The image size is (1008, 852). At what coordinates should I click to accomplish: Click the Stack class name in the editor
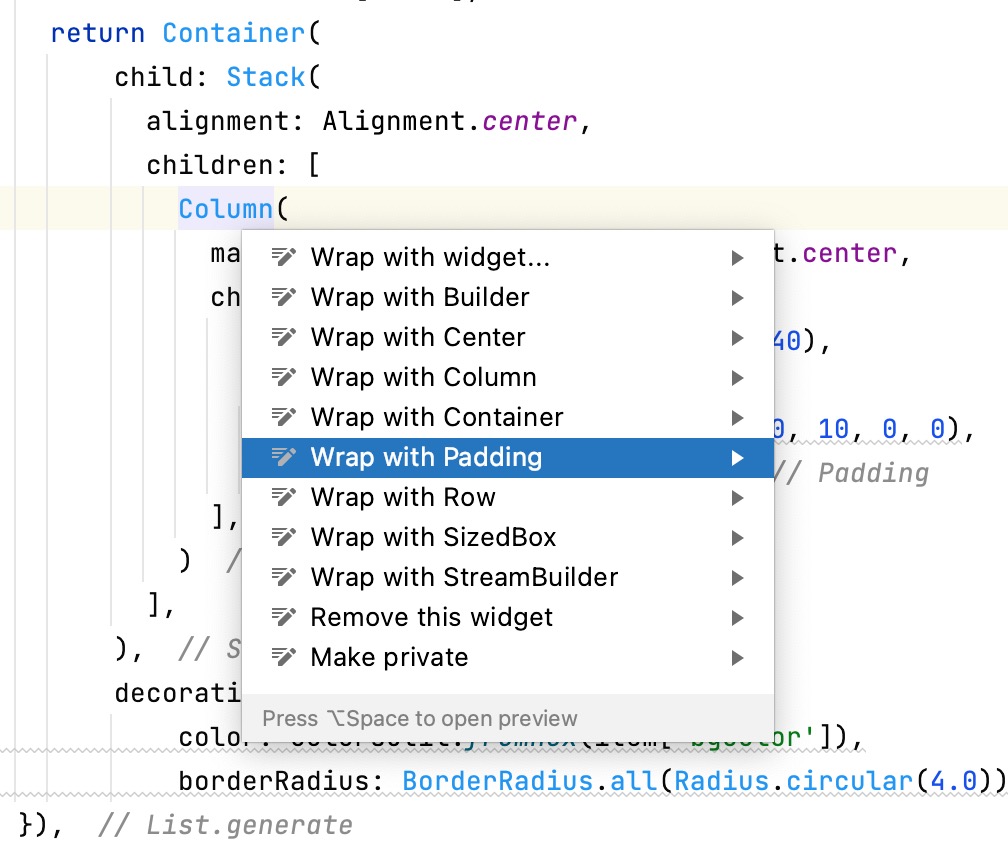[265, 77]
